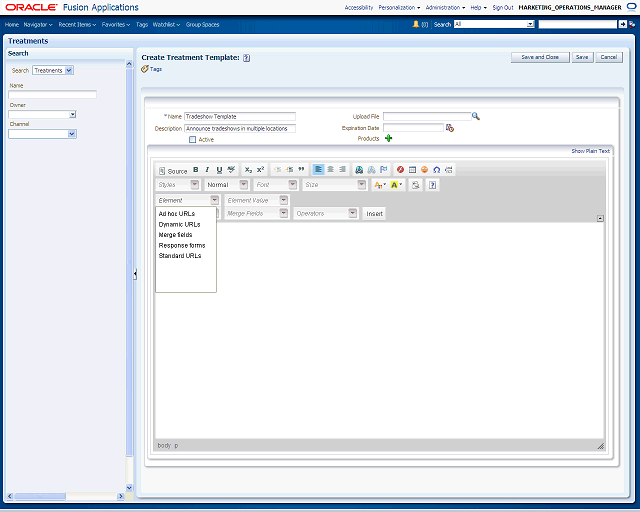Select Standard URLs option
The image size is (640, 512).
[180, 256]
